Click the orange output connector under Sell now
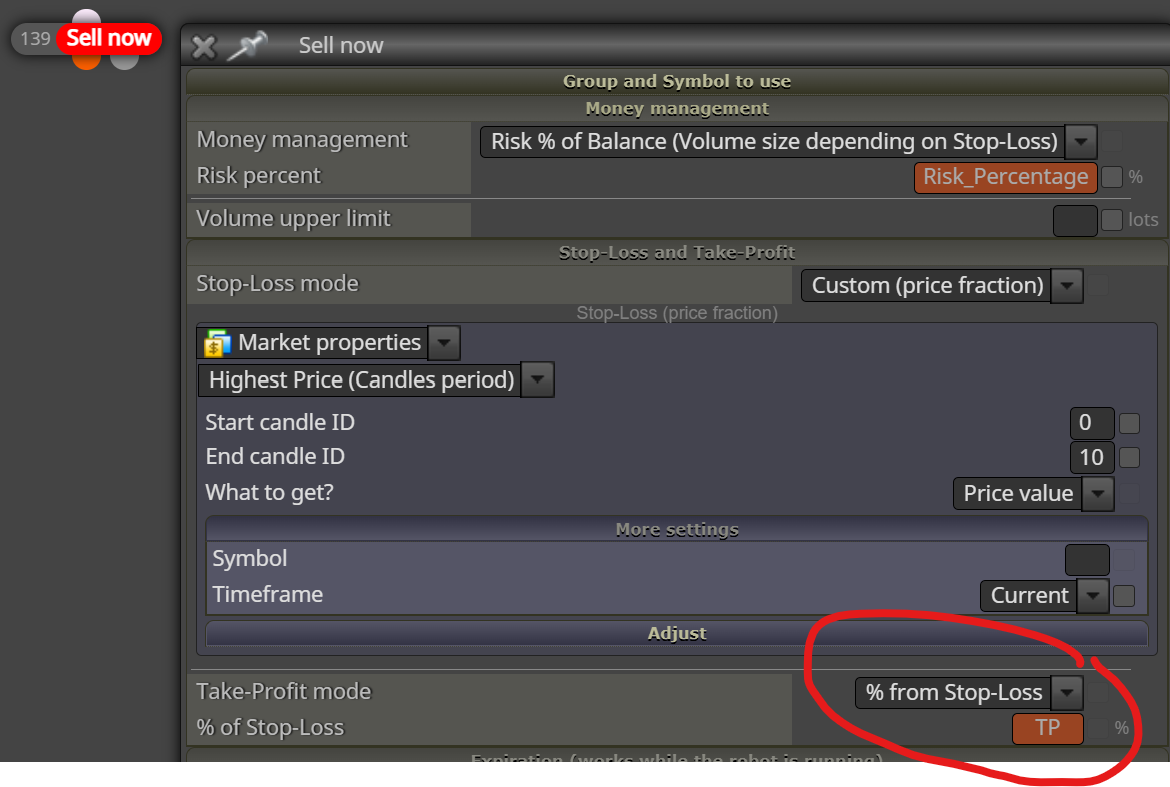Screen dimensions: 1170x787 (x=87, y=61)
